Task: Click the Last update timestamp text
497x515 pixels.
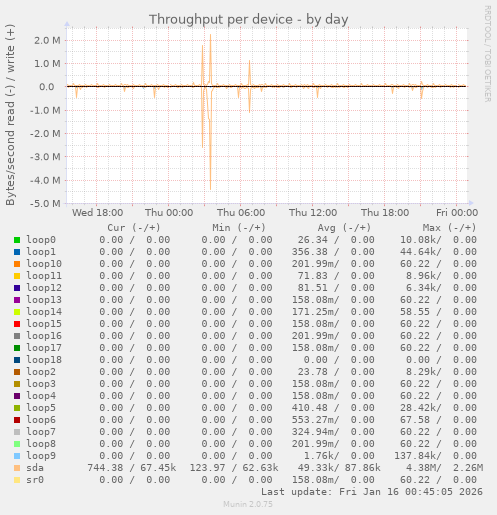Action: (372, 492)
